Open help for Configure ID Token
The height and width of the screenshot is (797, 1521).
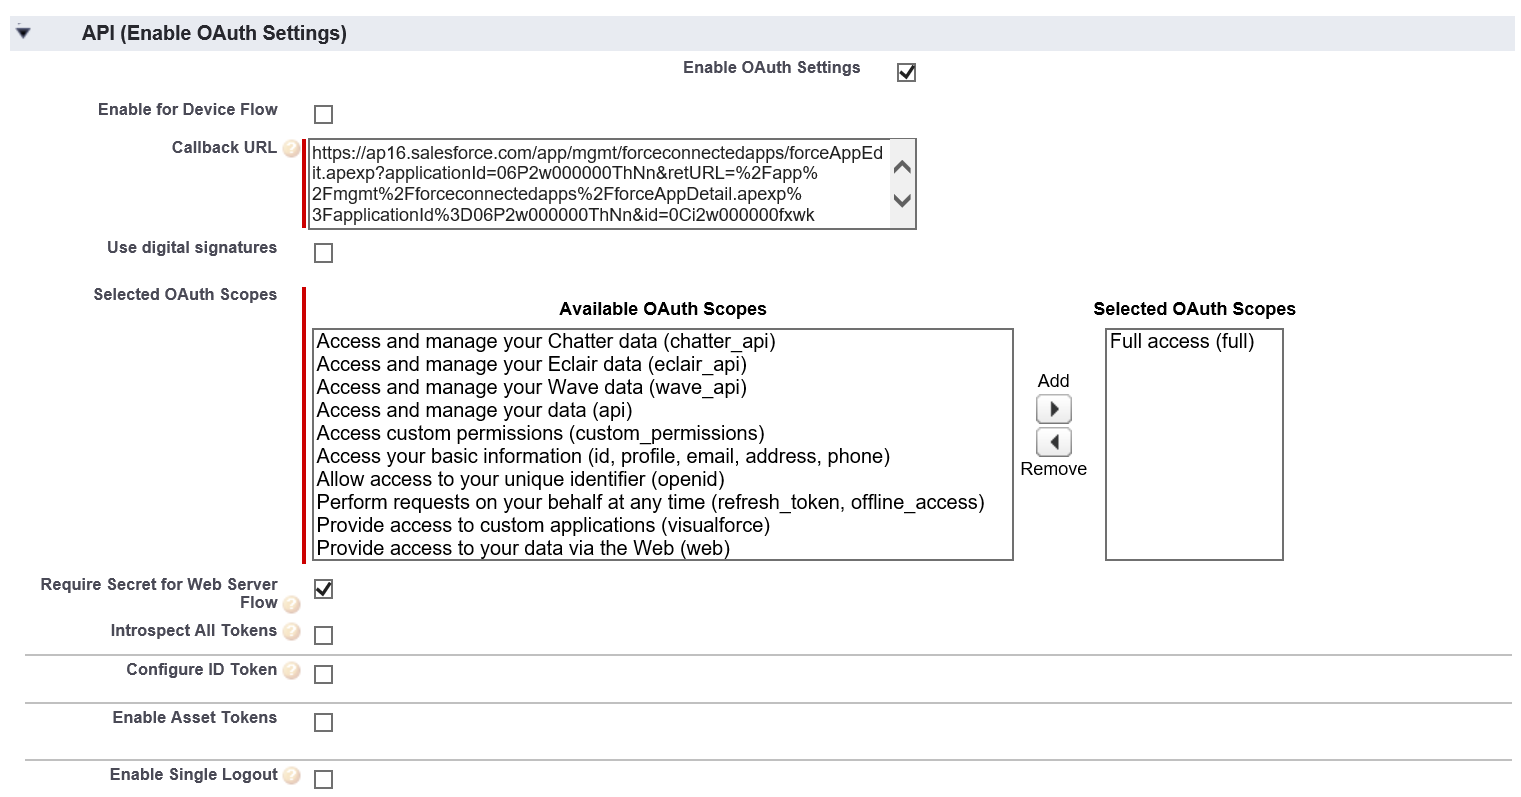pyautogui.click(x=291, y=671)
